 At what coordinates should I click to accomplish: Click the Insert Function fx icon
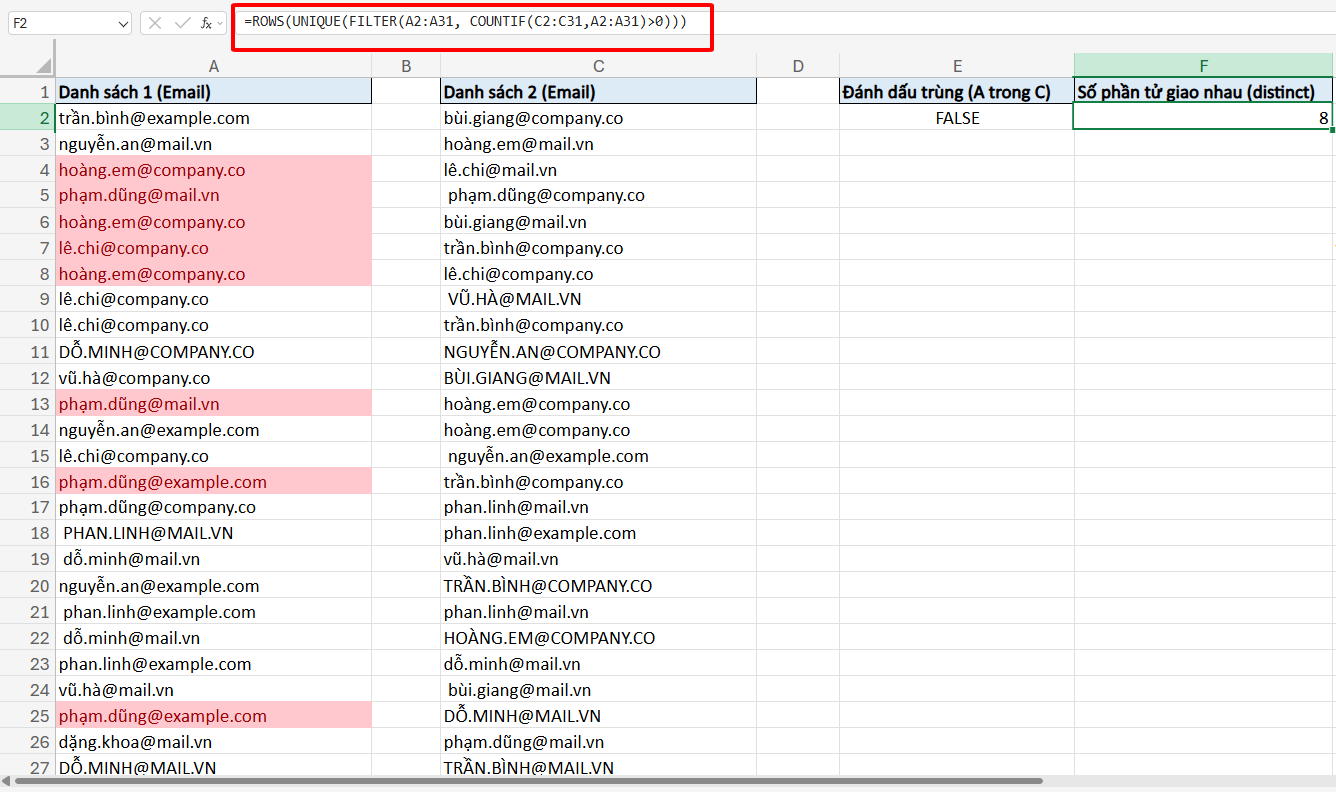[x=206, y=22]
